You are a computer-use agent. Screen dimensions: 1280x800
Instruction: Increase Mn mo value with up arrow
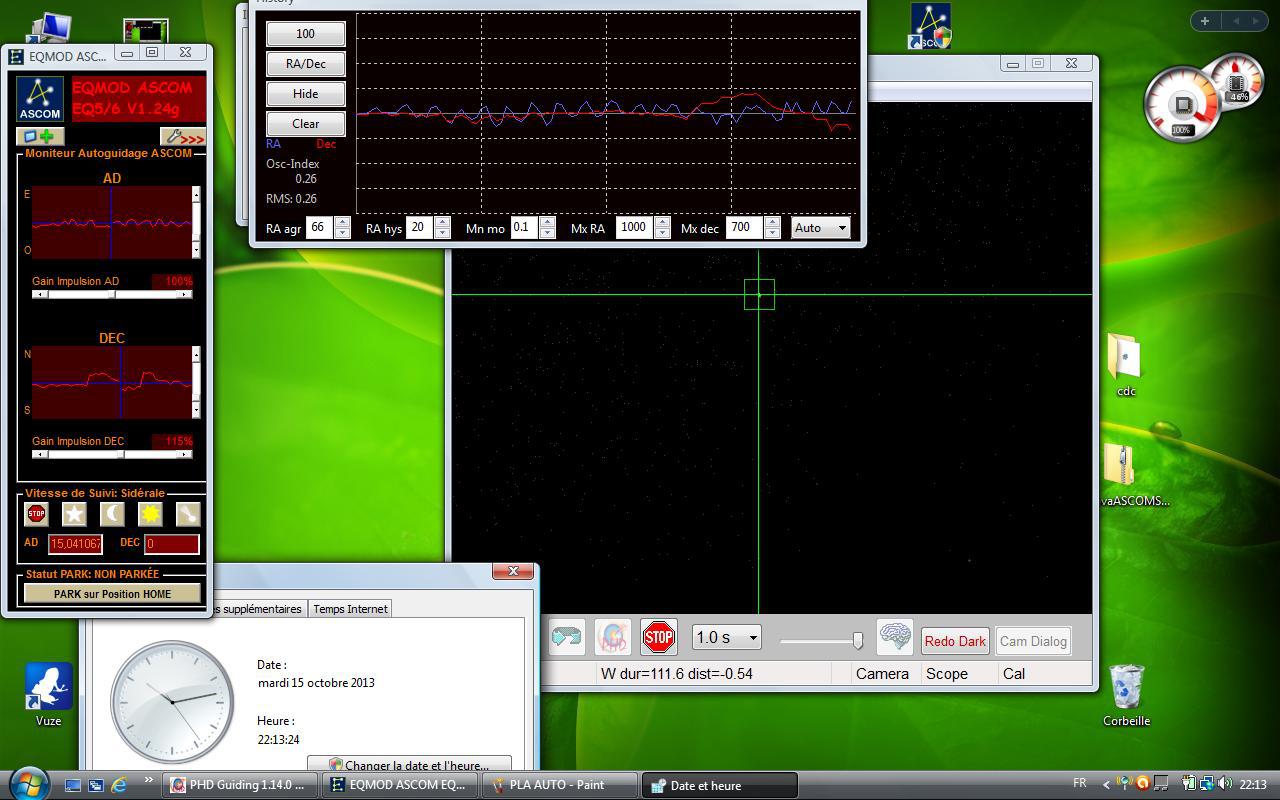(x=547, y=222)
